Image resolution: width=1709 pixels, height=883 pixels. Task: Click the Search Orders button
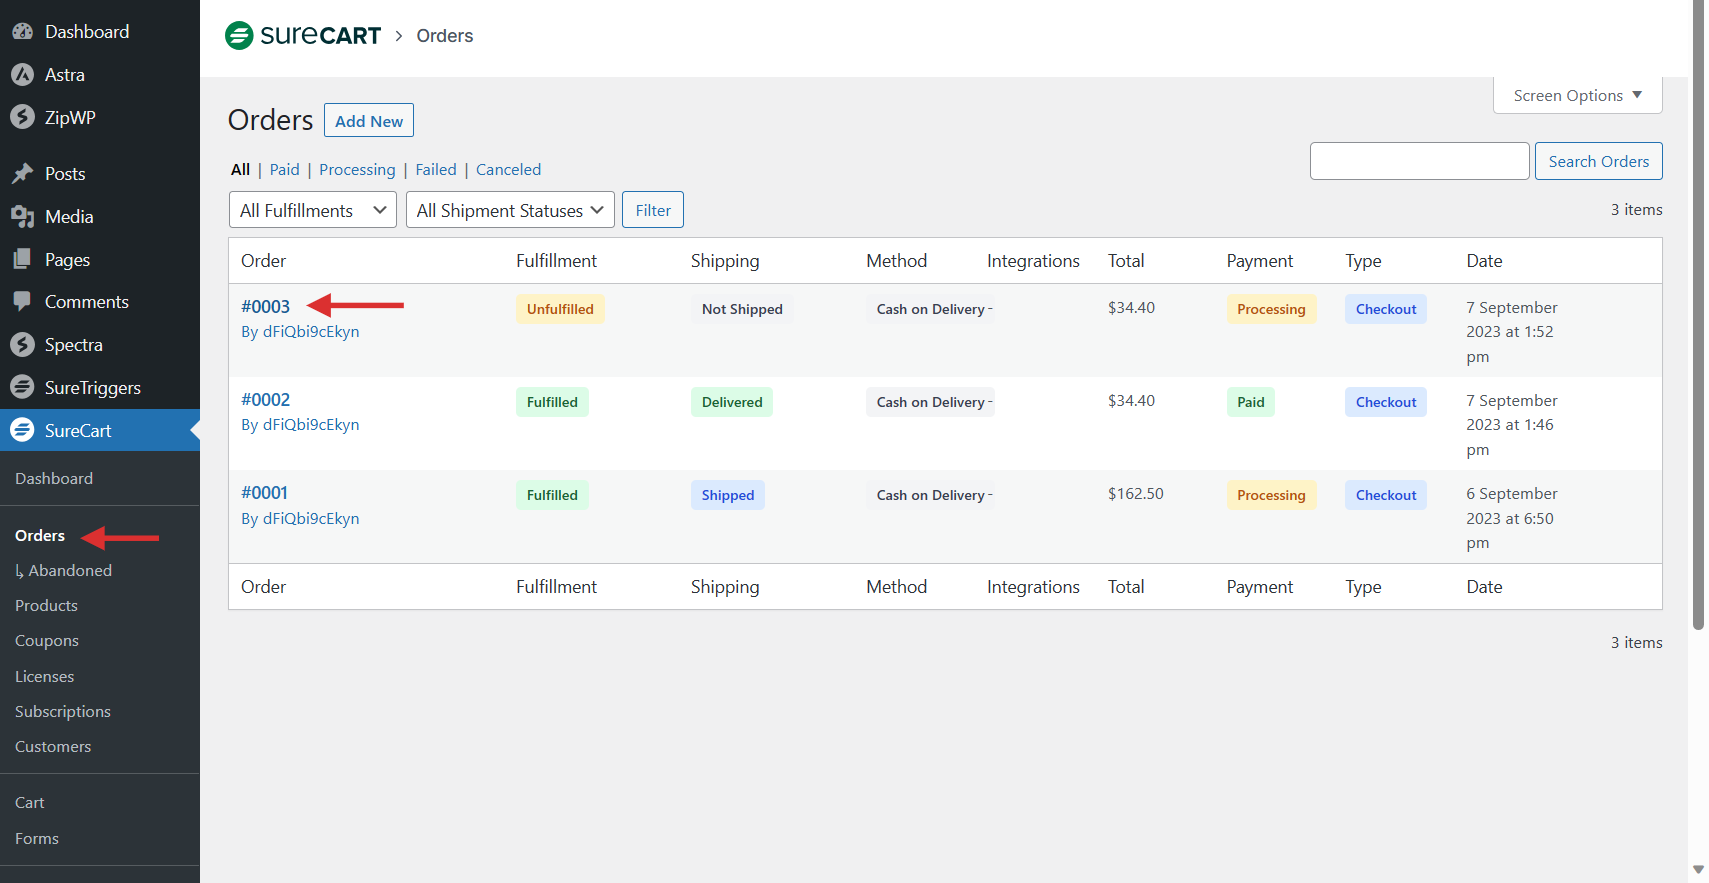(1598, 162)
